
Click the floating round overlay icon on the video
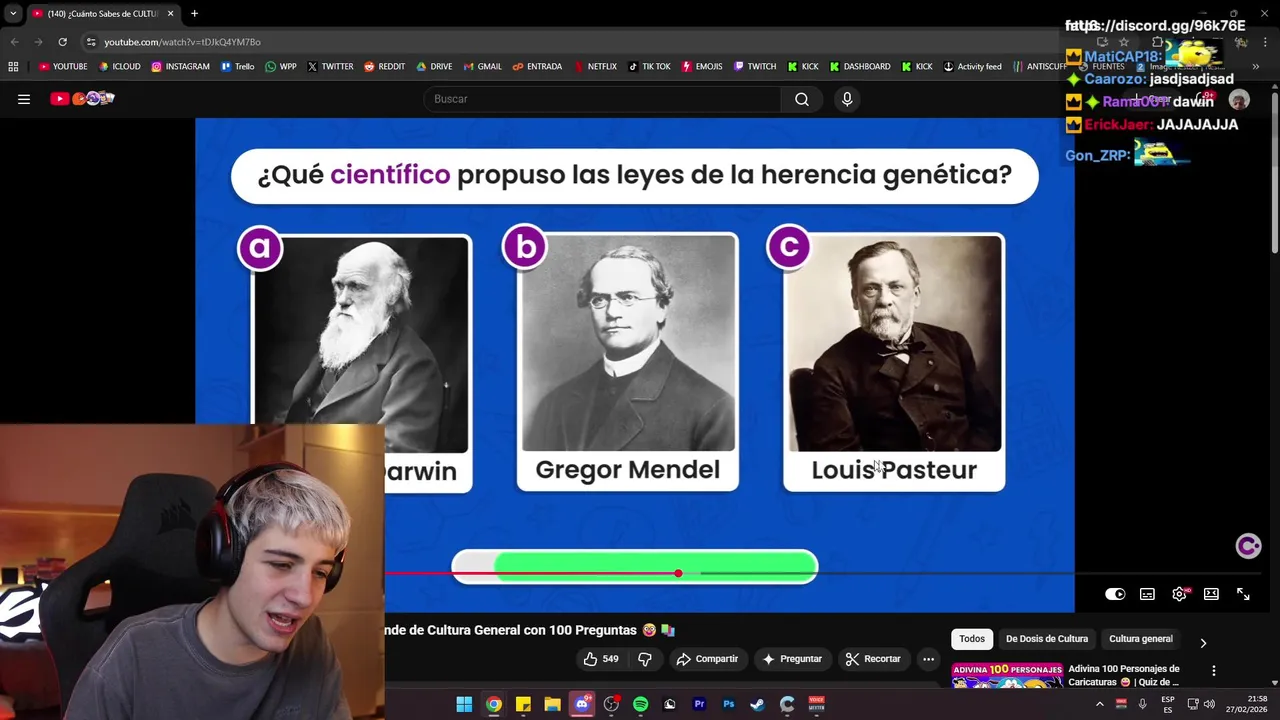1248,546
